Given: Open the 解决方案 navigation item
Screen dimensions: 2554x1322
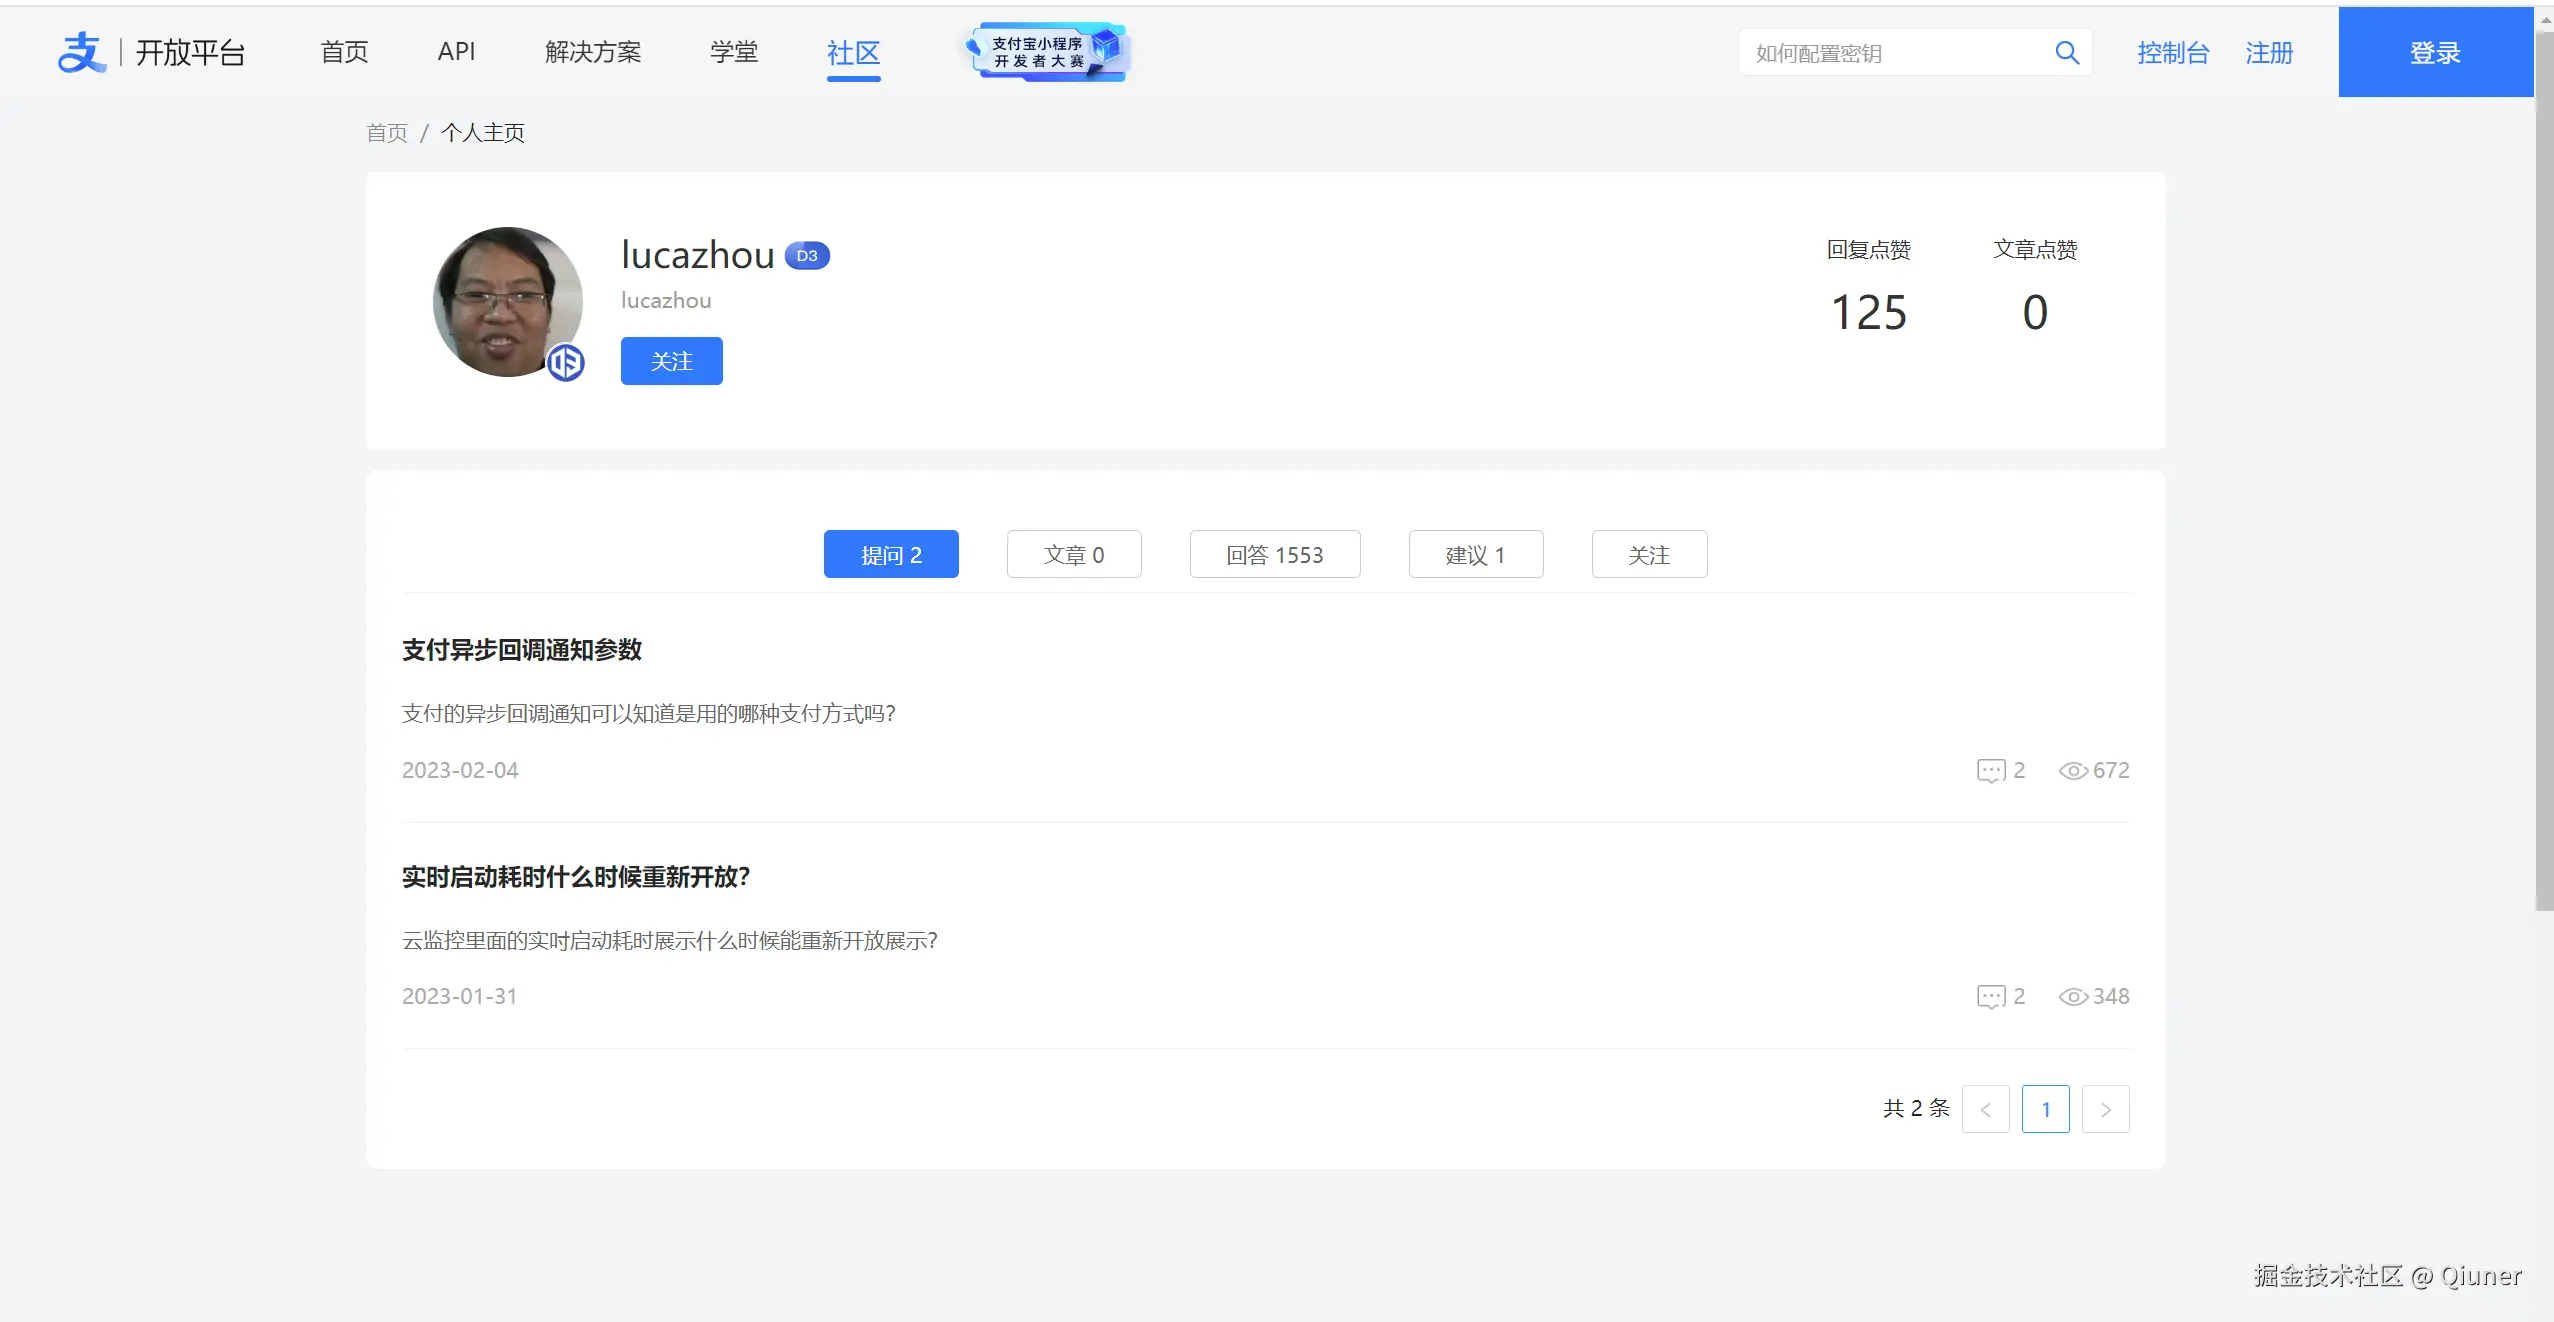Looking at the screenshot, I should tap(592, 52).
